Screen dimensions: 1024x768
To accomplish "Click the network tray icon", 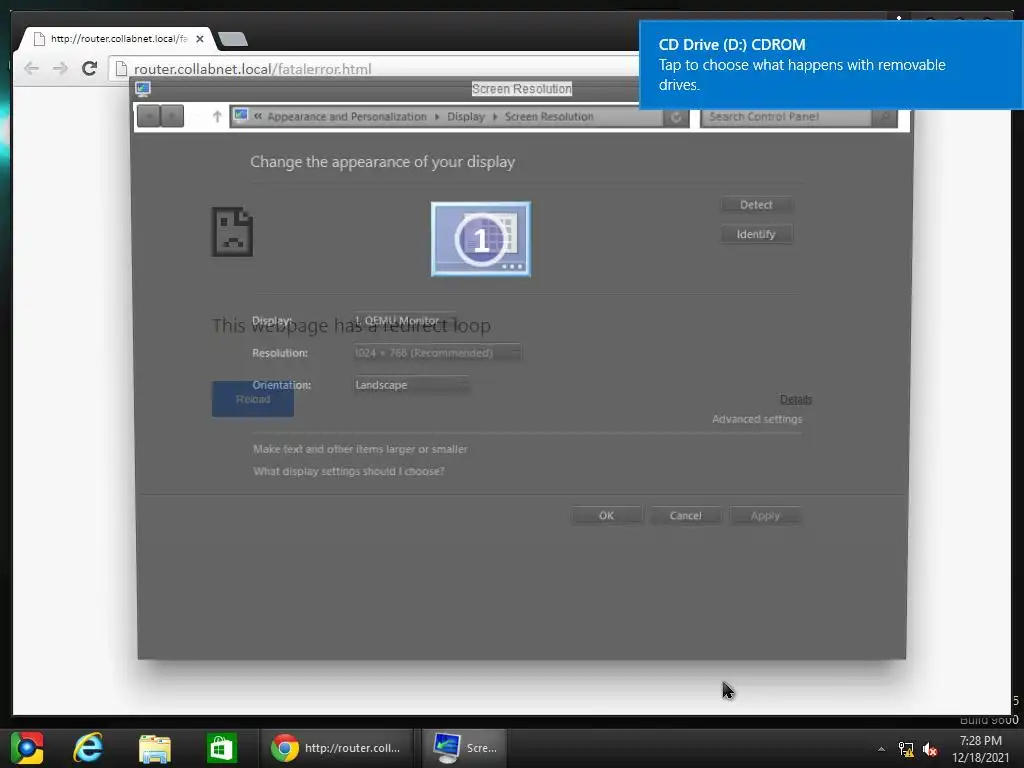I will [906, 749].
